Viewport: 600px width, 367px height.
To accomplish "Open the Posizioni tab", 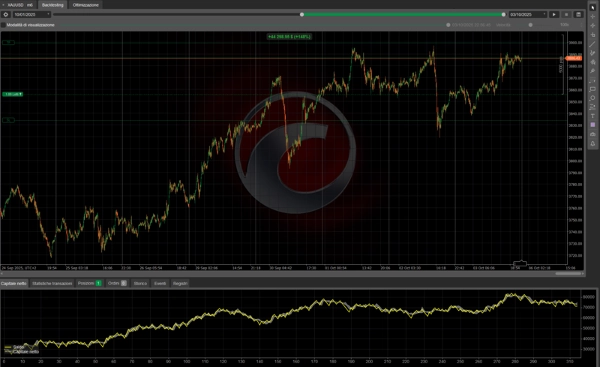I will [x=90, y=284].
